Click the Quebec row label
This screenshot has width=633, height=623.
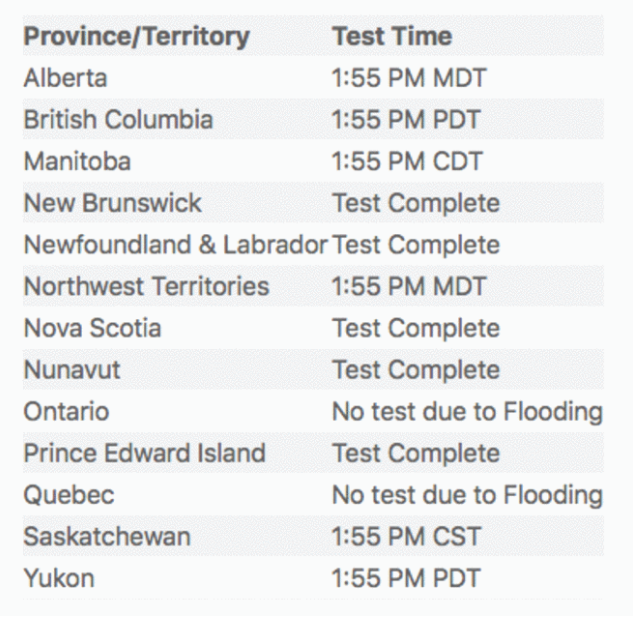[69, 495]
